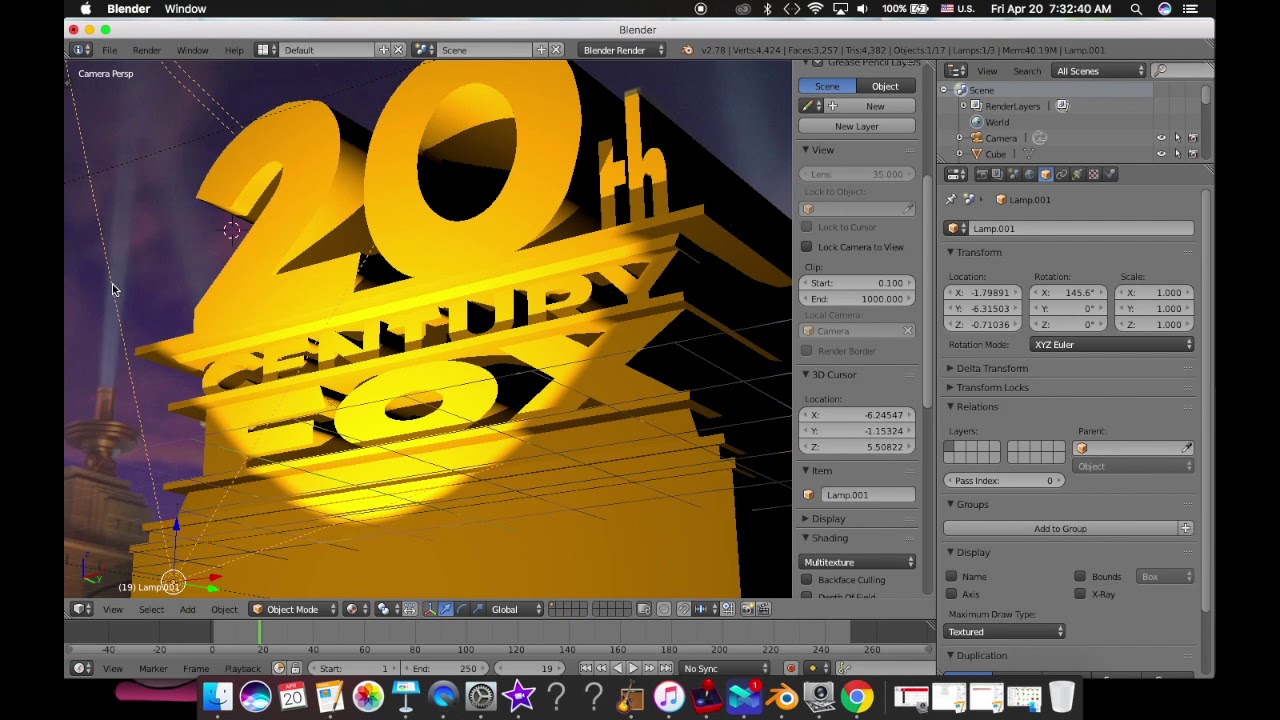Toggle Camera visibility eye in outliner
The image size is (1280, 720).
[x=1161, y=138]
